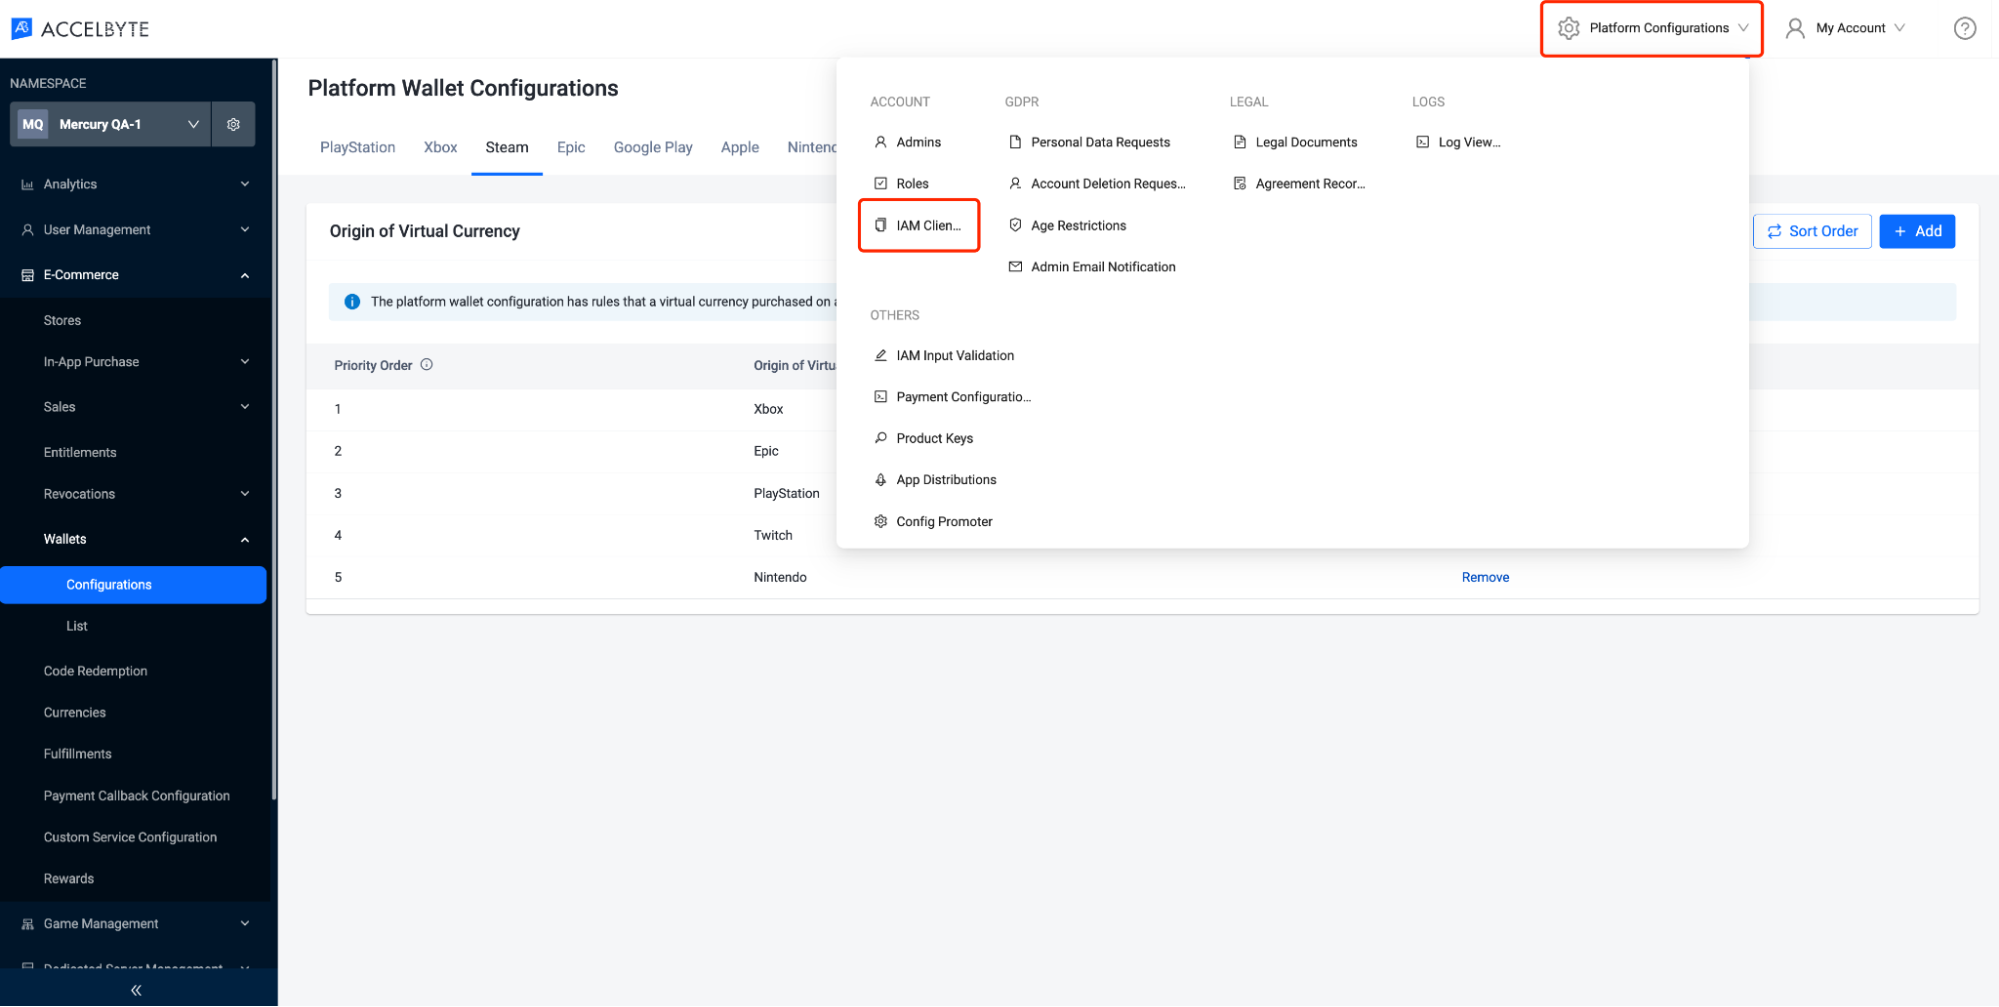
Task: Toggle the Platform Configurations dropdown menu
Action: (x=1651, y=28)
